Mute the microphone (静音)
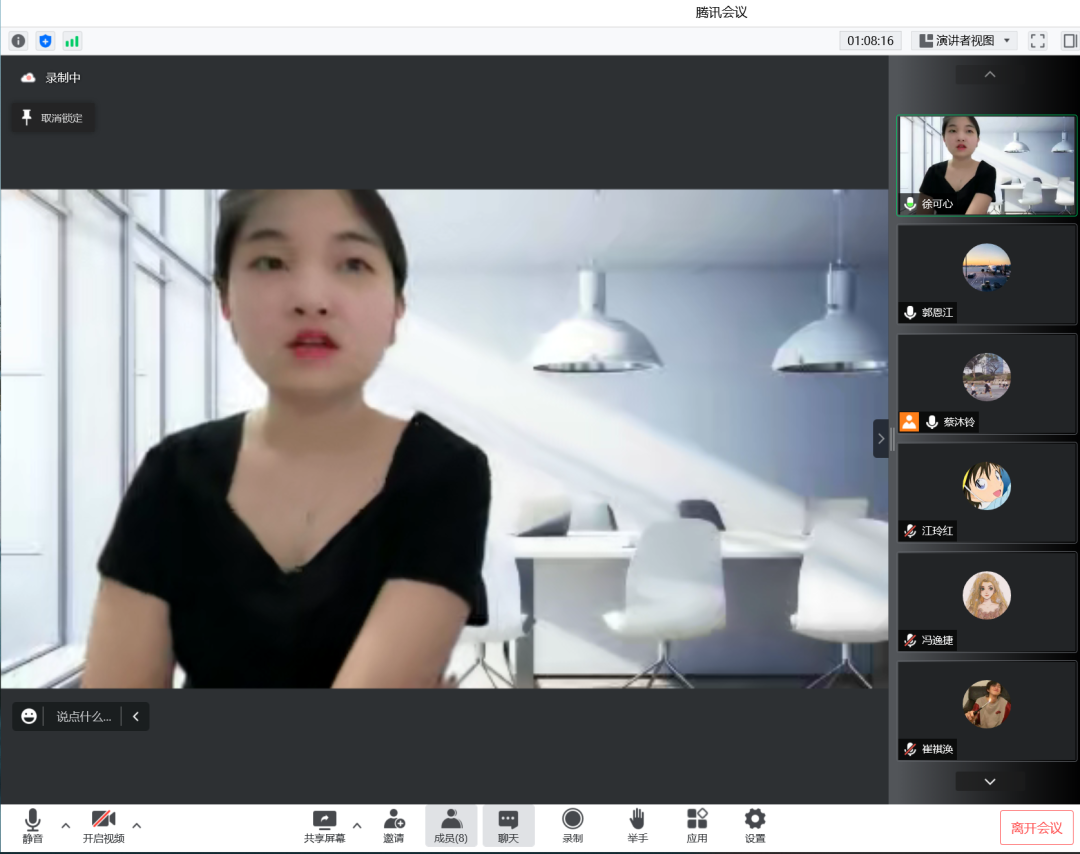The width and height of the screenshot is (1080, 854). click(33, 826)
